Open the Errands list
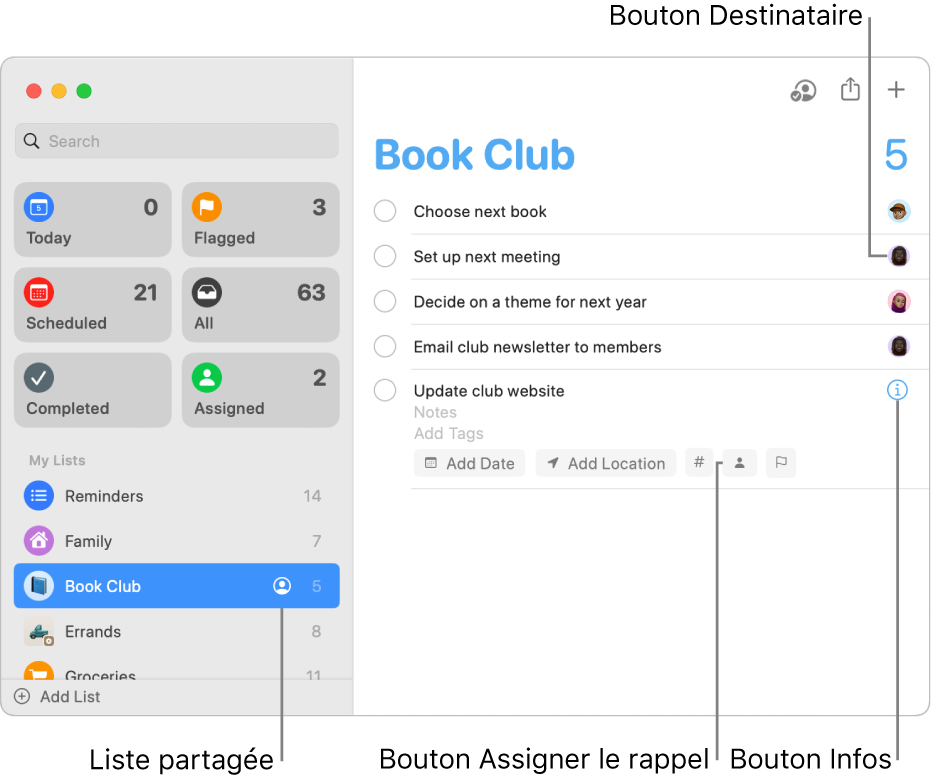The width and height of the screenshot is (931, 782). pos(92,632)
